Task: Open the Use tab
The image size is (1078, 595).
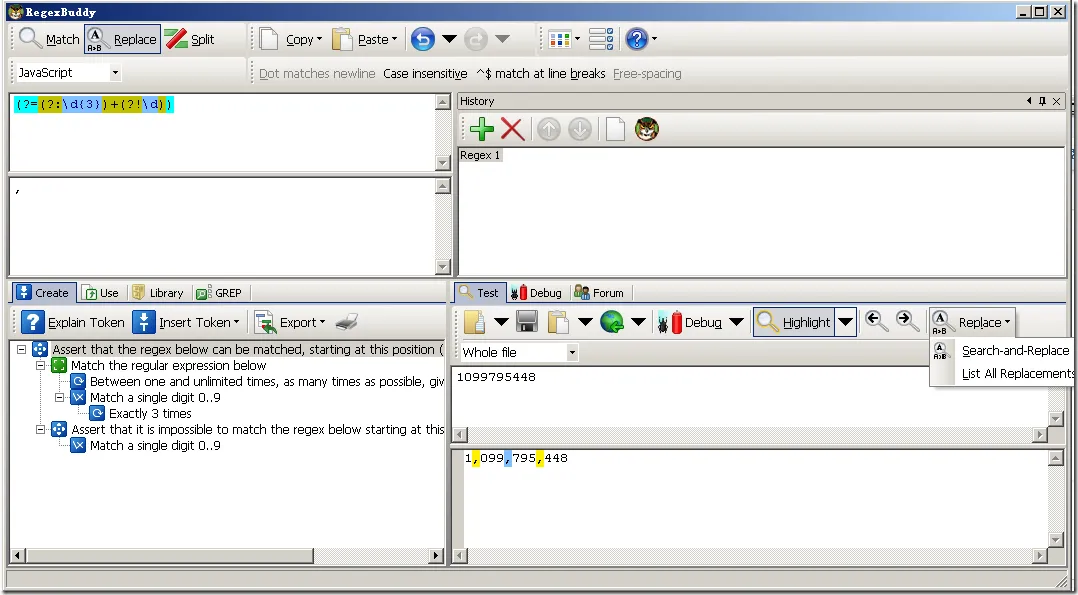Action: point(100,293)
